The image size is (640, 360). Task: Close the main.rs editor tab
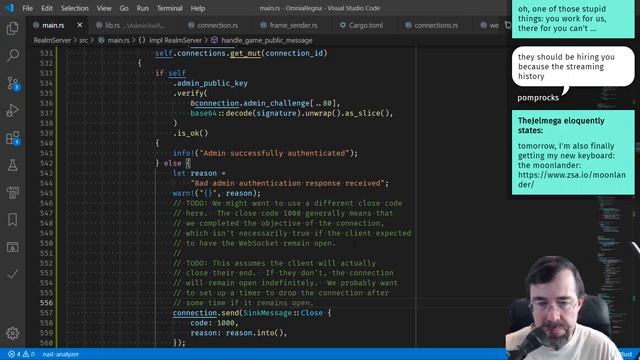[80, 25]
